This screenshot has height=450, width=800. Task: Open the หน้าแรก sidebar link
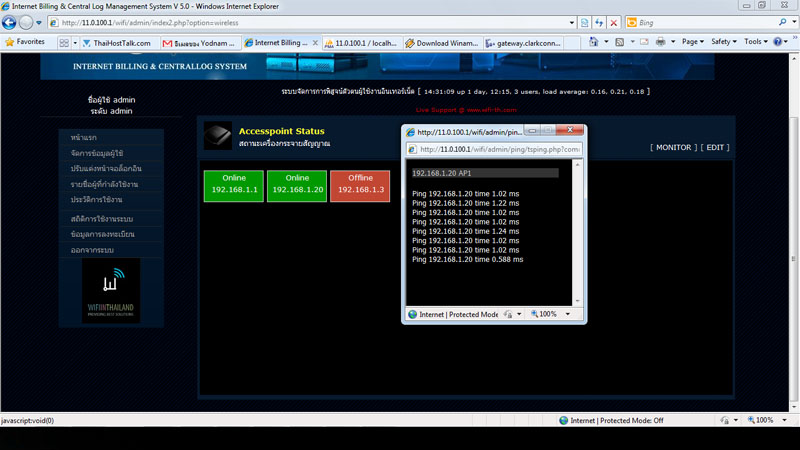pyautogui.click(x=84, y=138)
